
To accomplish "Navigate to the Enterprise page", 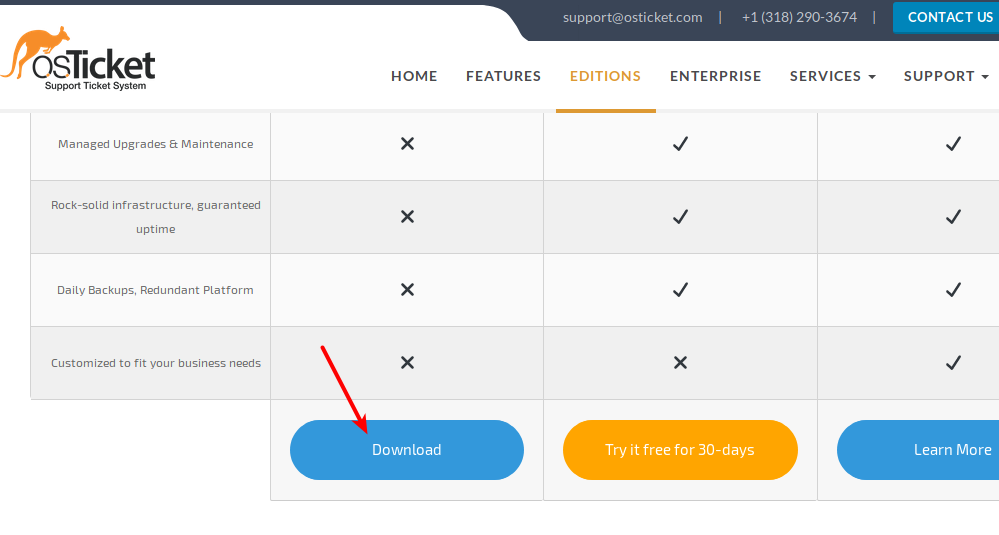I will point(715,76).
